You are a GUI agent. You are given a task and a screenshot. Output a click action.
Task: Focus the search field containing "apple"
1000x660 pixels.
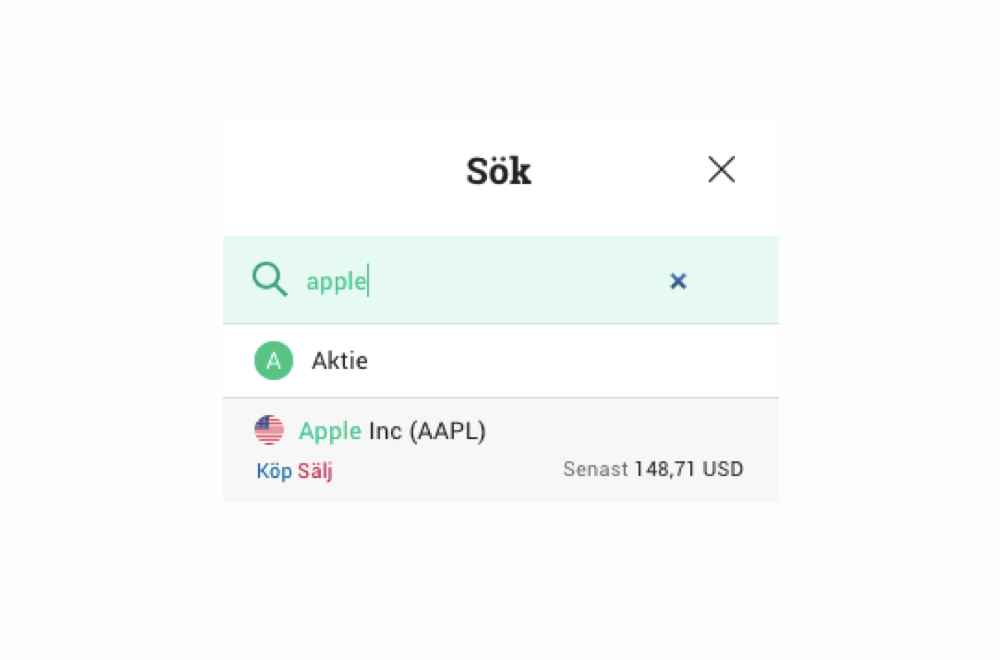coord(337,281)
